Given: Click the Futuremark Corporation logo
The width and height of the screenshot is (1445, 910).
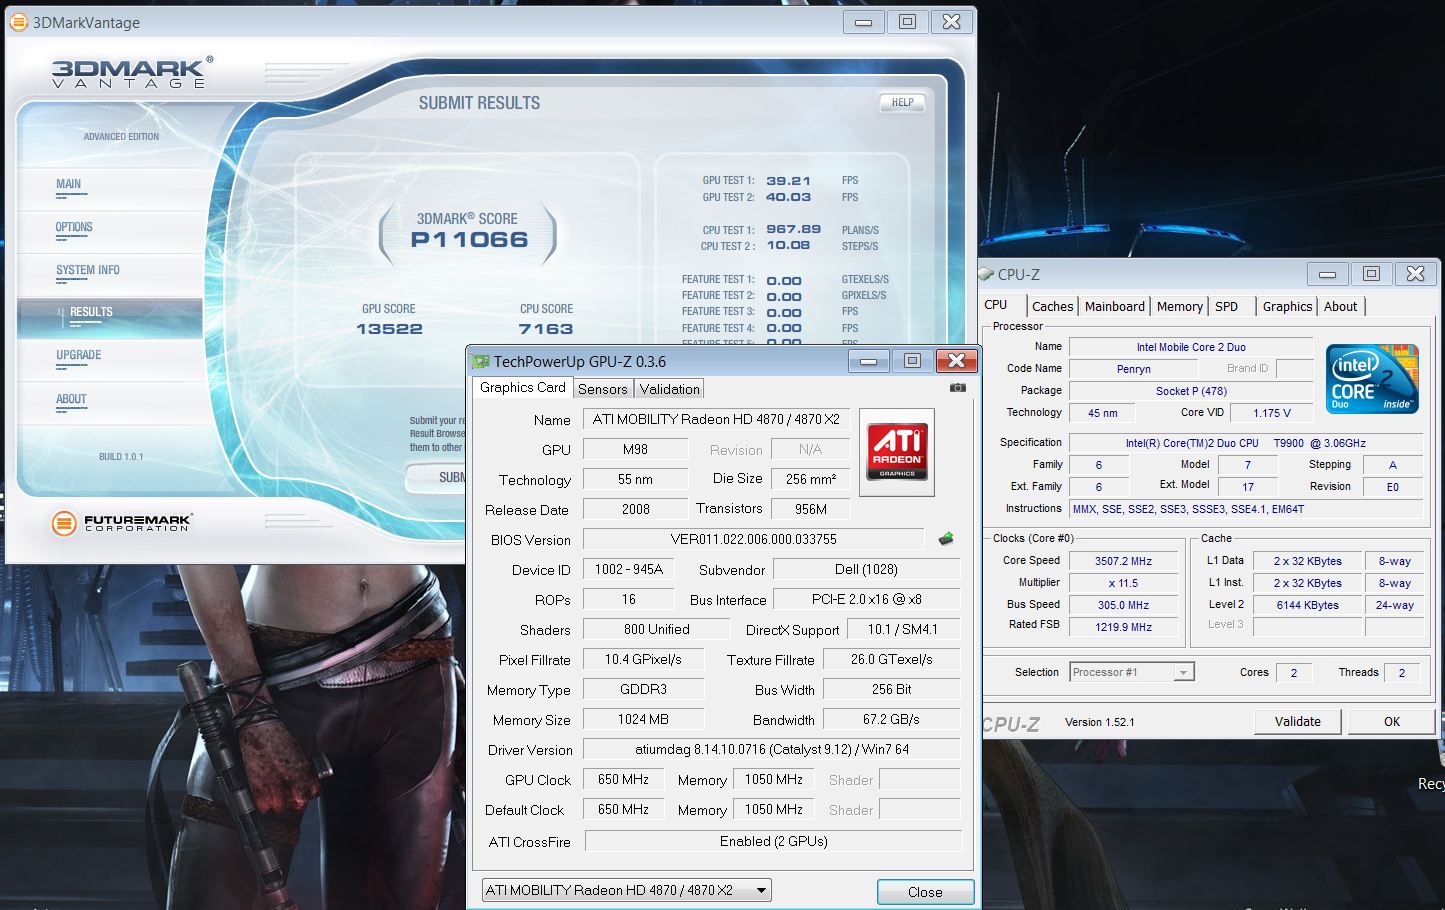Looking at the screenshot, I should pos(121,522).
